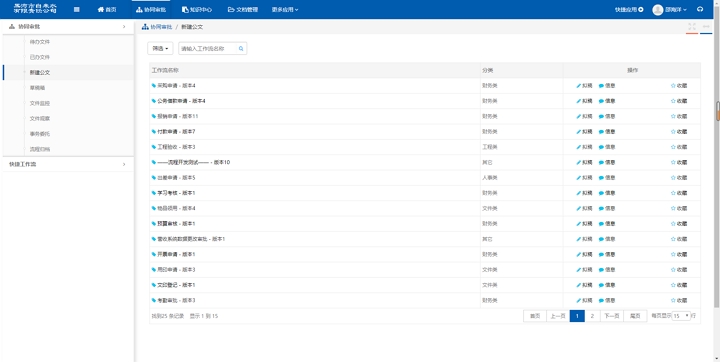Screen dimensions: 720x362
Task: Favorite 报销申请 with its 收藏 star
Action: (679, 116)
